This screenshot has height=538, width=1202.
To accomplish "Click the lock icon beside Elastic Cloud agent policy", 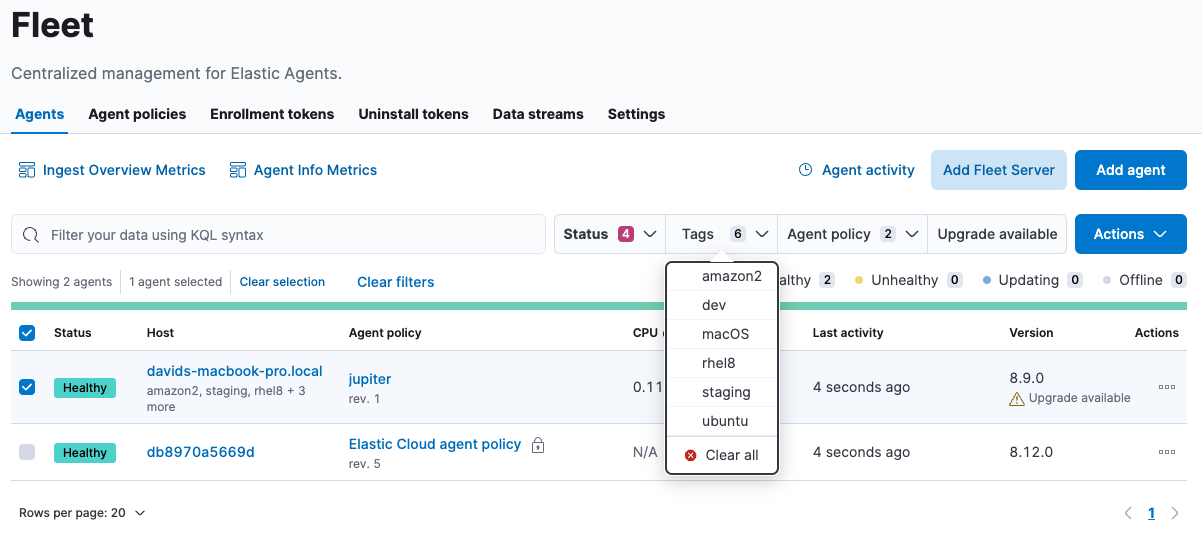I will (538, 445).
